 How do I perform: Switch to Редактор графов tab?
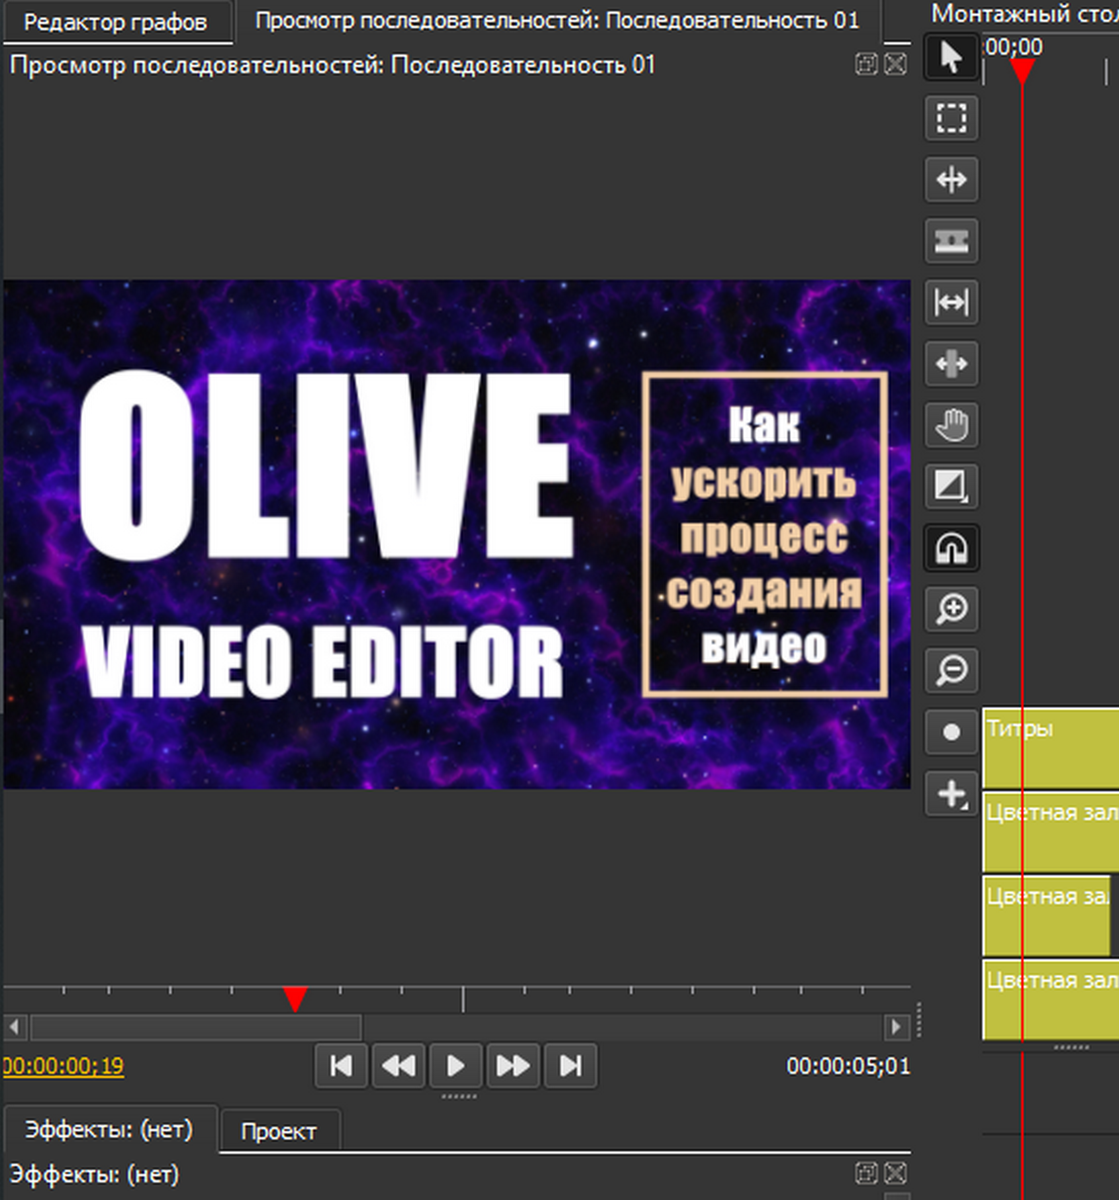[x=116, y=21]
